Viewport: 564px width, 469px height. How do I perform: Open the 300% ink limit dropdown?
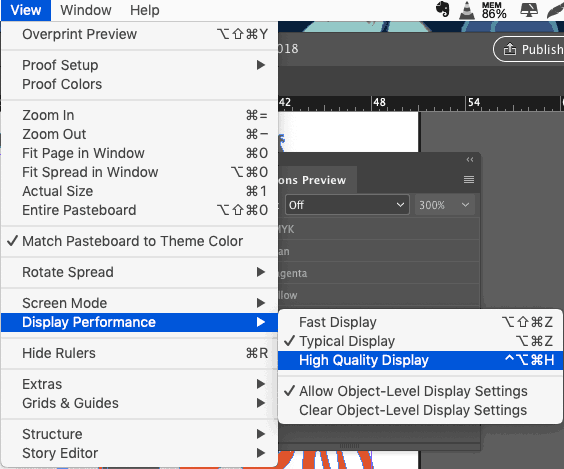445,205
